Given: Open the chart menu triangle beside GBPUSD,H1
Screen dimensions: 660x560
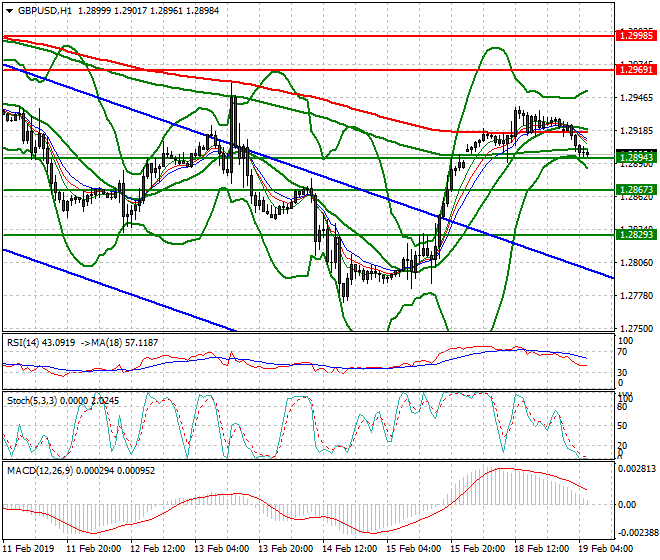Looking at the screenshot, I should tap(9, 11).
